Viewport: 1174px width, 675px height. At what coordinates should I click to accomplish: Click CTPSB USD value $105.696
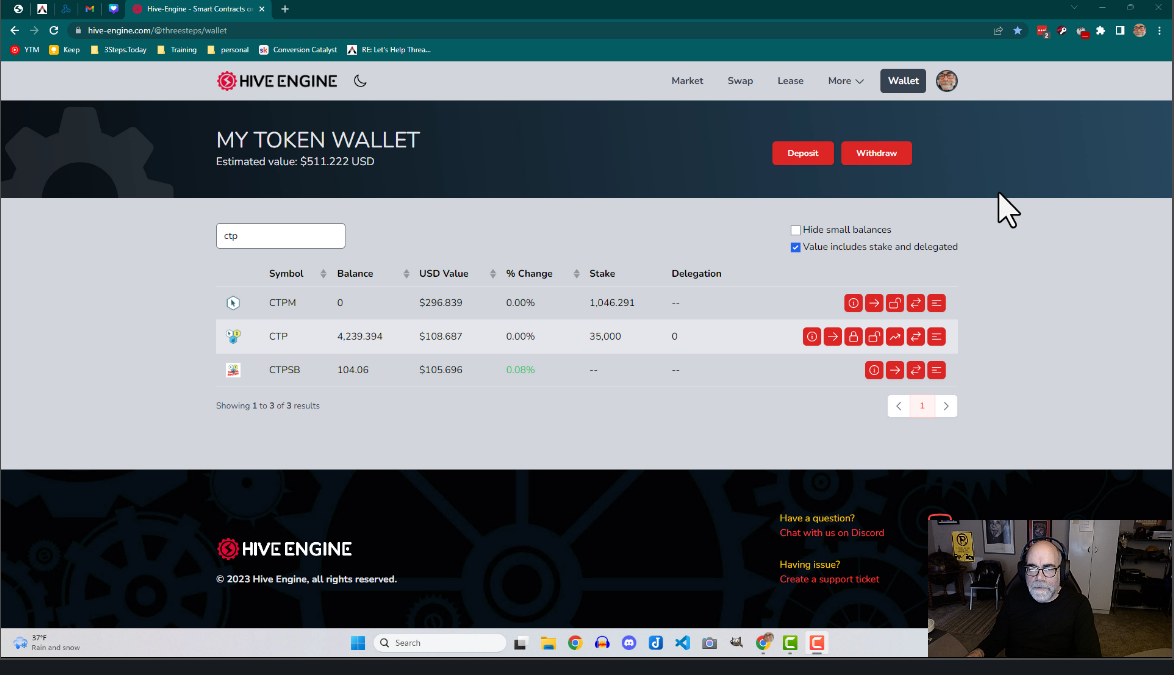click(x=440, y=370)
